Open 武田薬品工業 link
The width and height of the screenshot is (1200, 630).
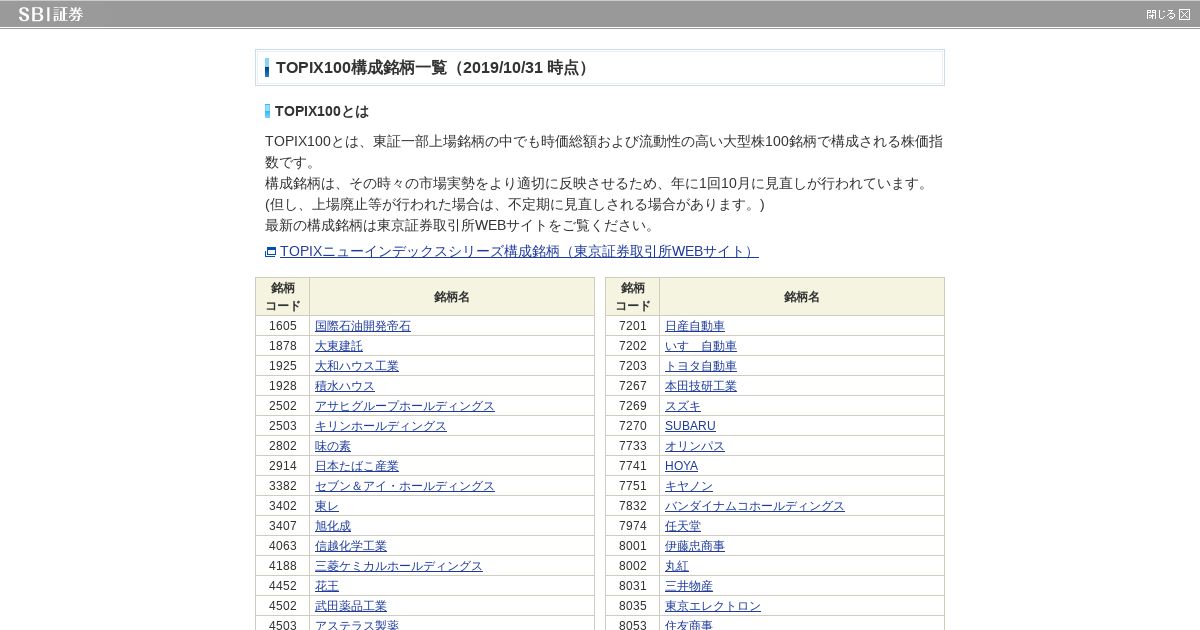[351, 606]
